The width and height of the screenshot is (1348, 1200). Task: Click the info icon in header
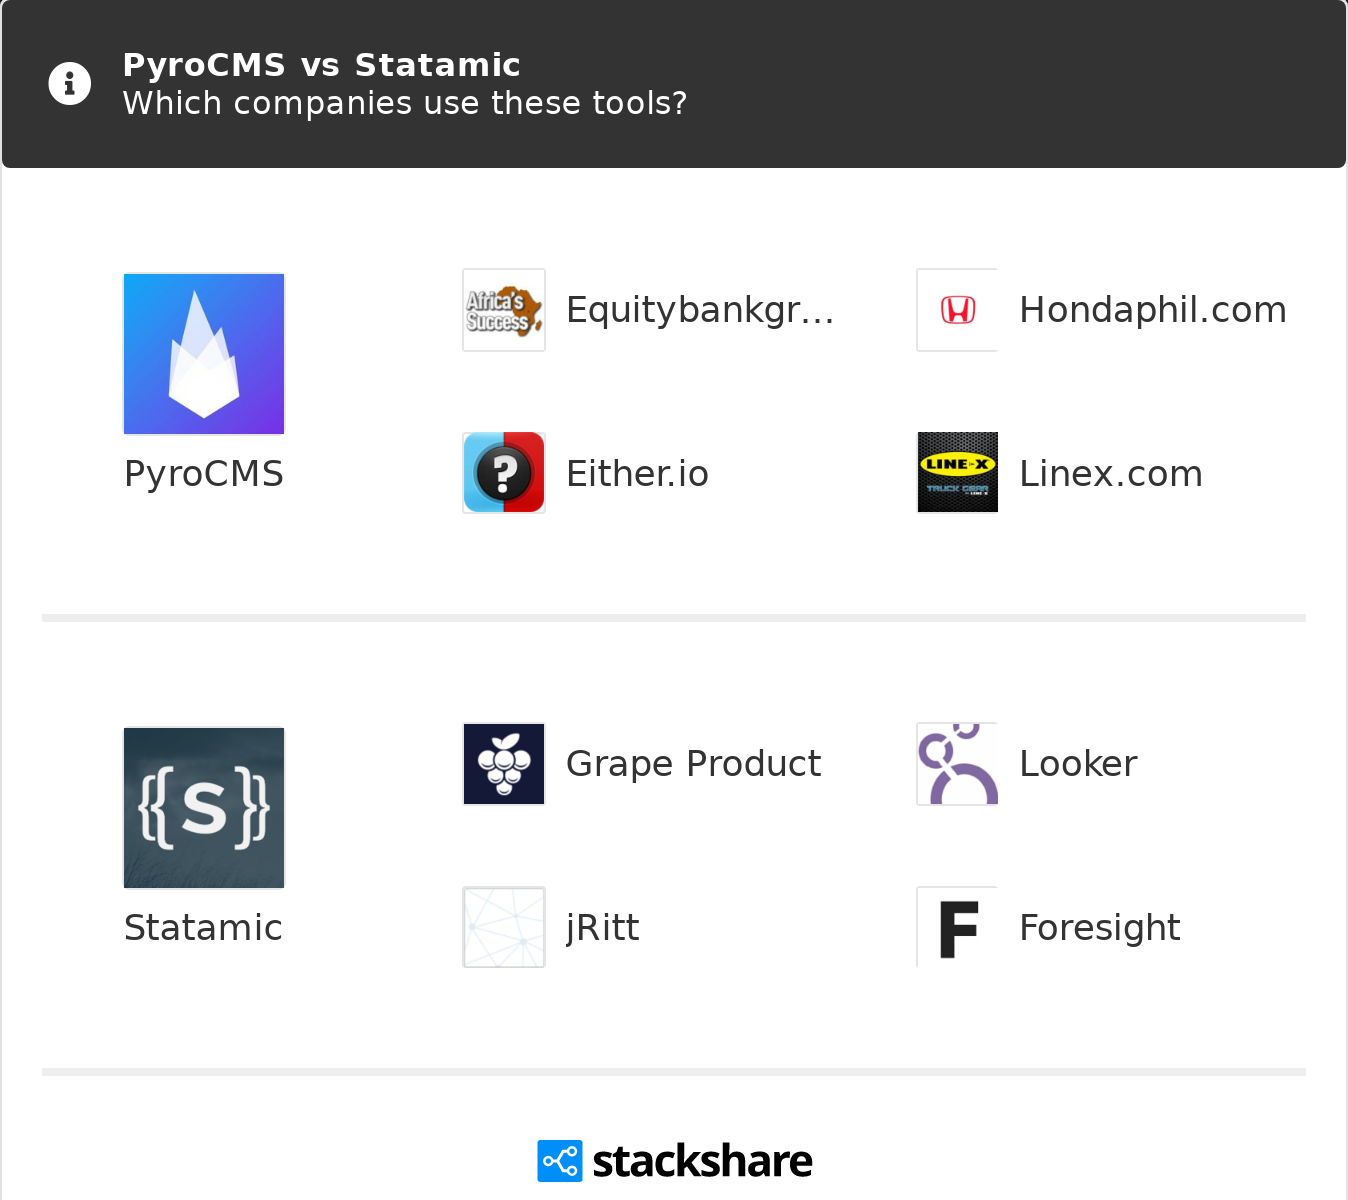coord(70,84)
